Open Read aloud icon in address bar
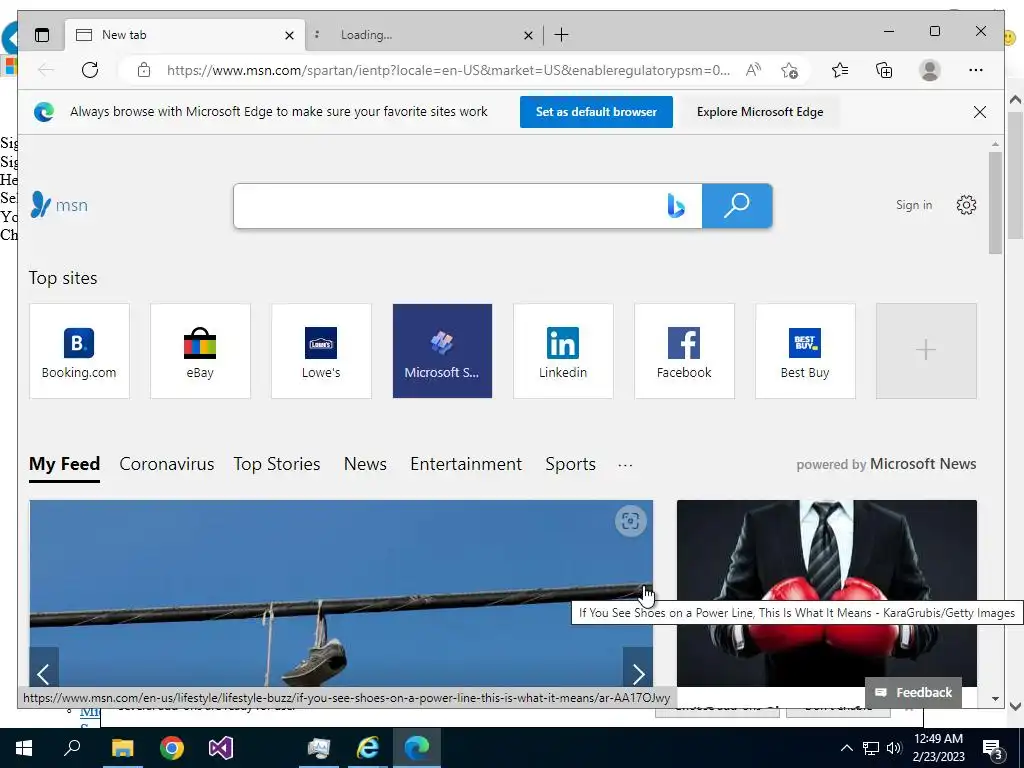The image size is (1024, 768). click(753, 70)
